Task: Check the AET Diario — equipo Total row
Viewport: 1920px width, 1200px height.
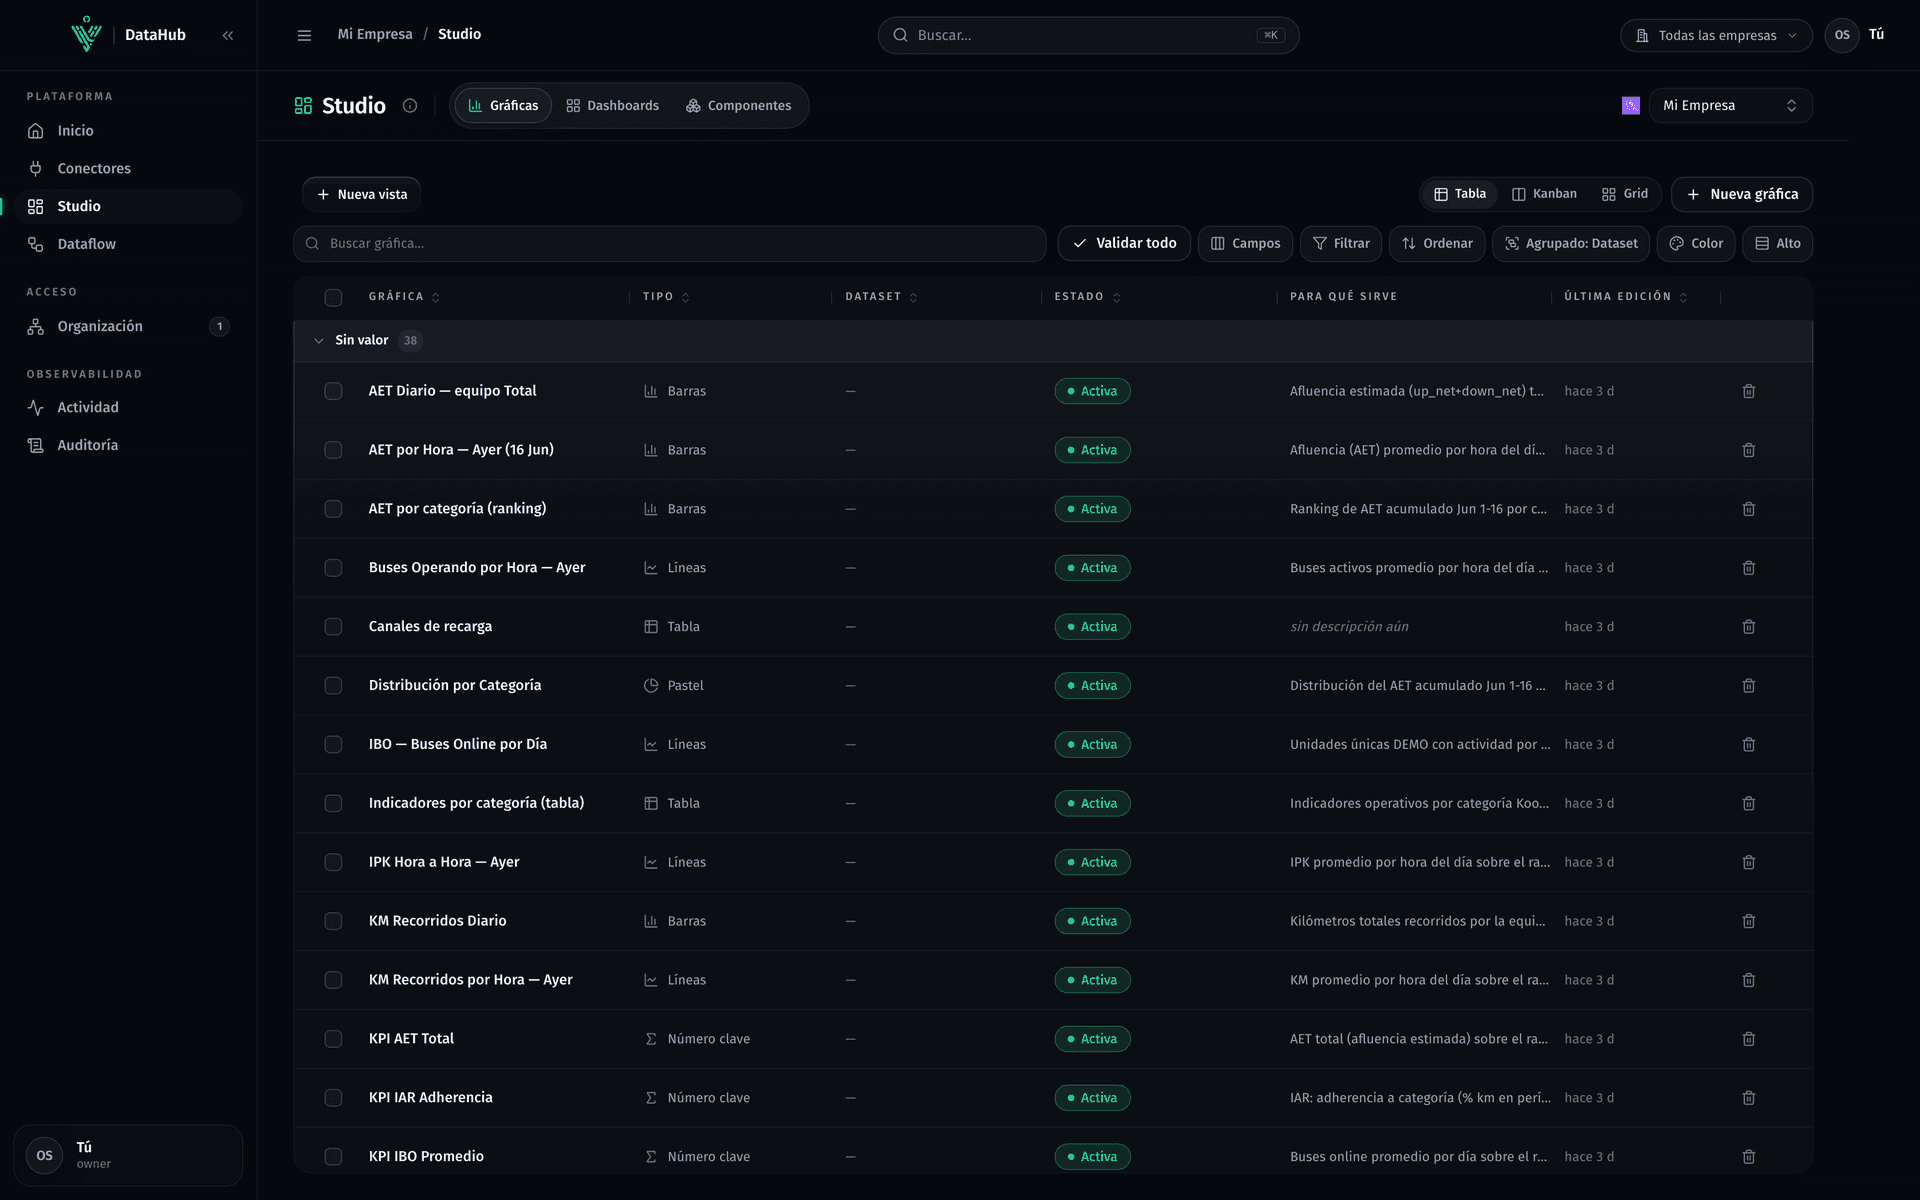Action: click(x=333, y=391)
